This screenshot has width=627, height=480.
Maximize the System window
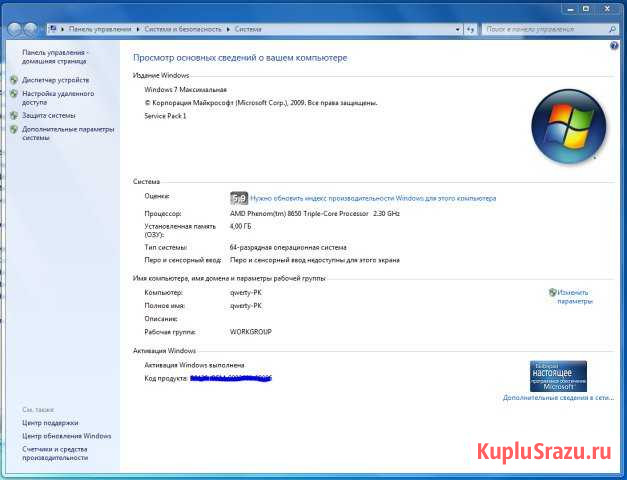587,9
